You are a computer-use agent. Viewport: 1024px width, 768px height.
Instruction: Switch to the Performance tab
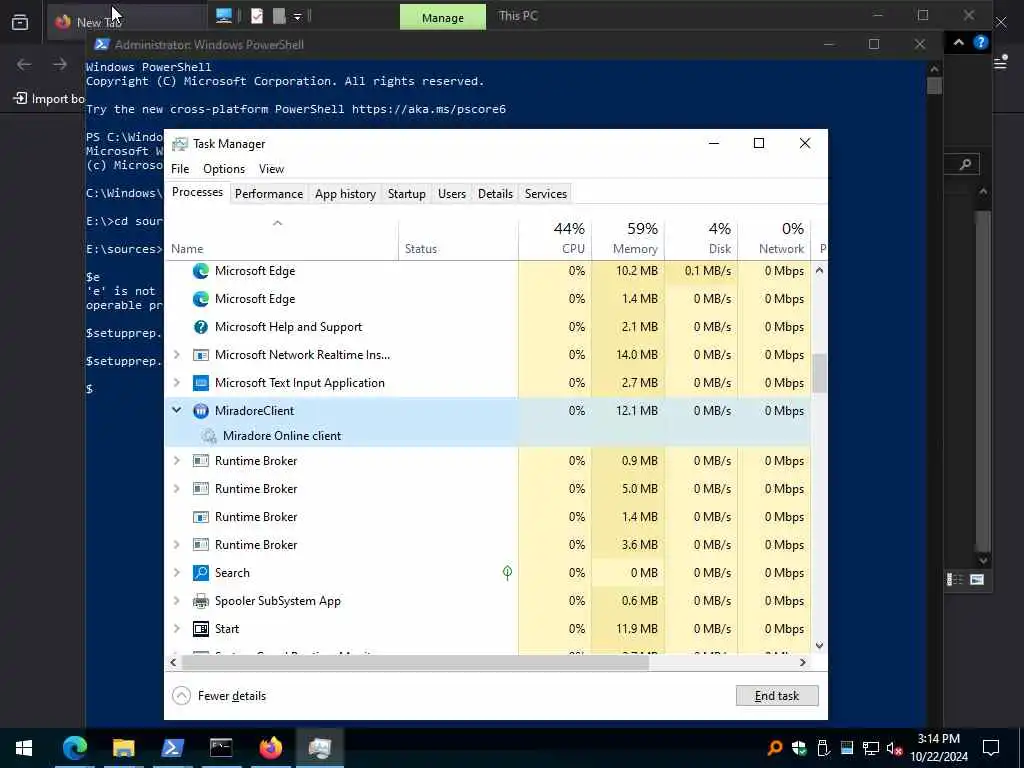tap(269, 194)
